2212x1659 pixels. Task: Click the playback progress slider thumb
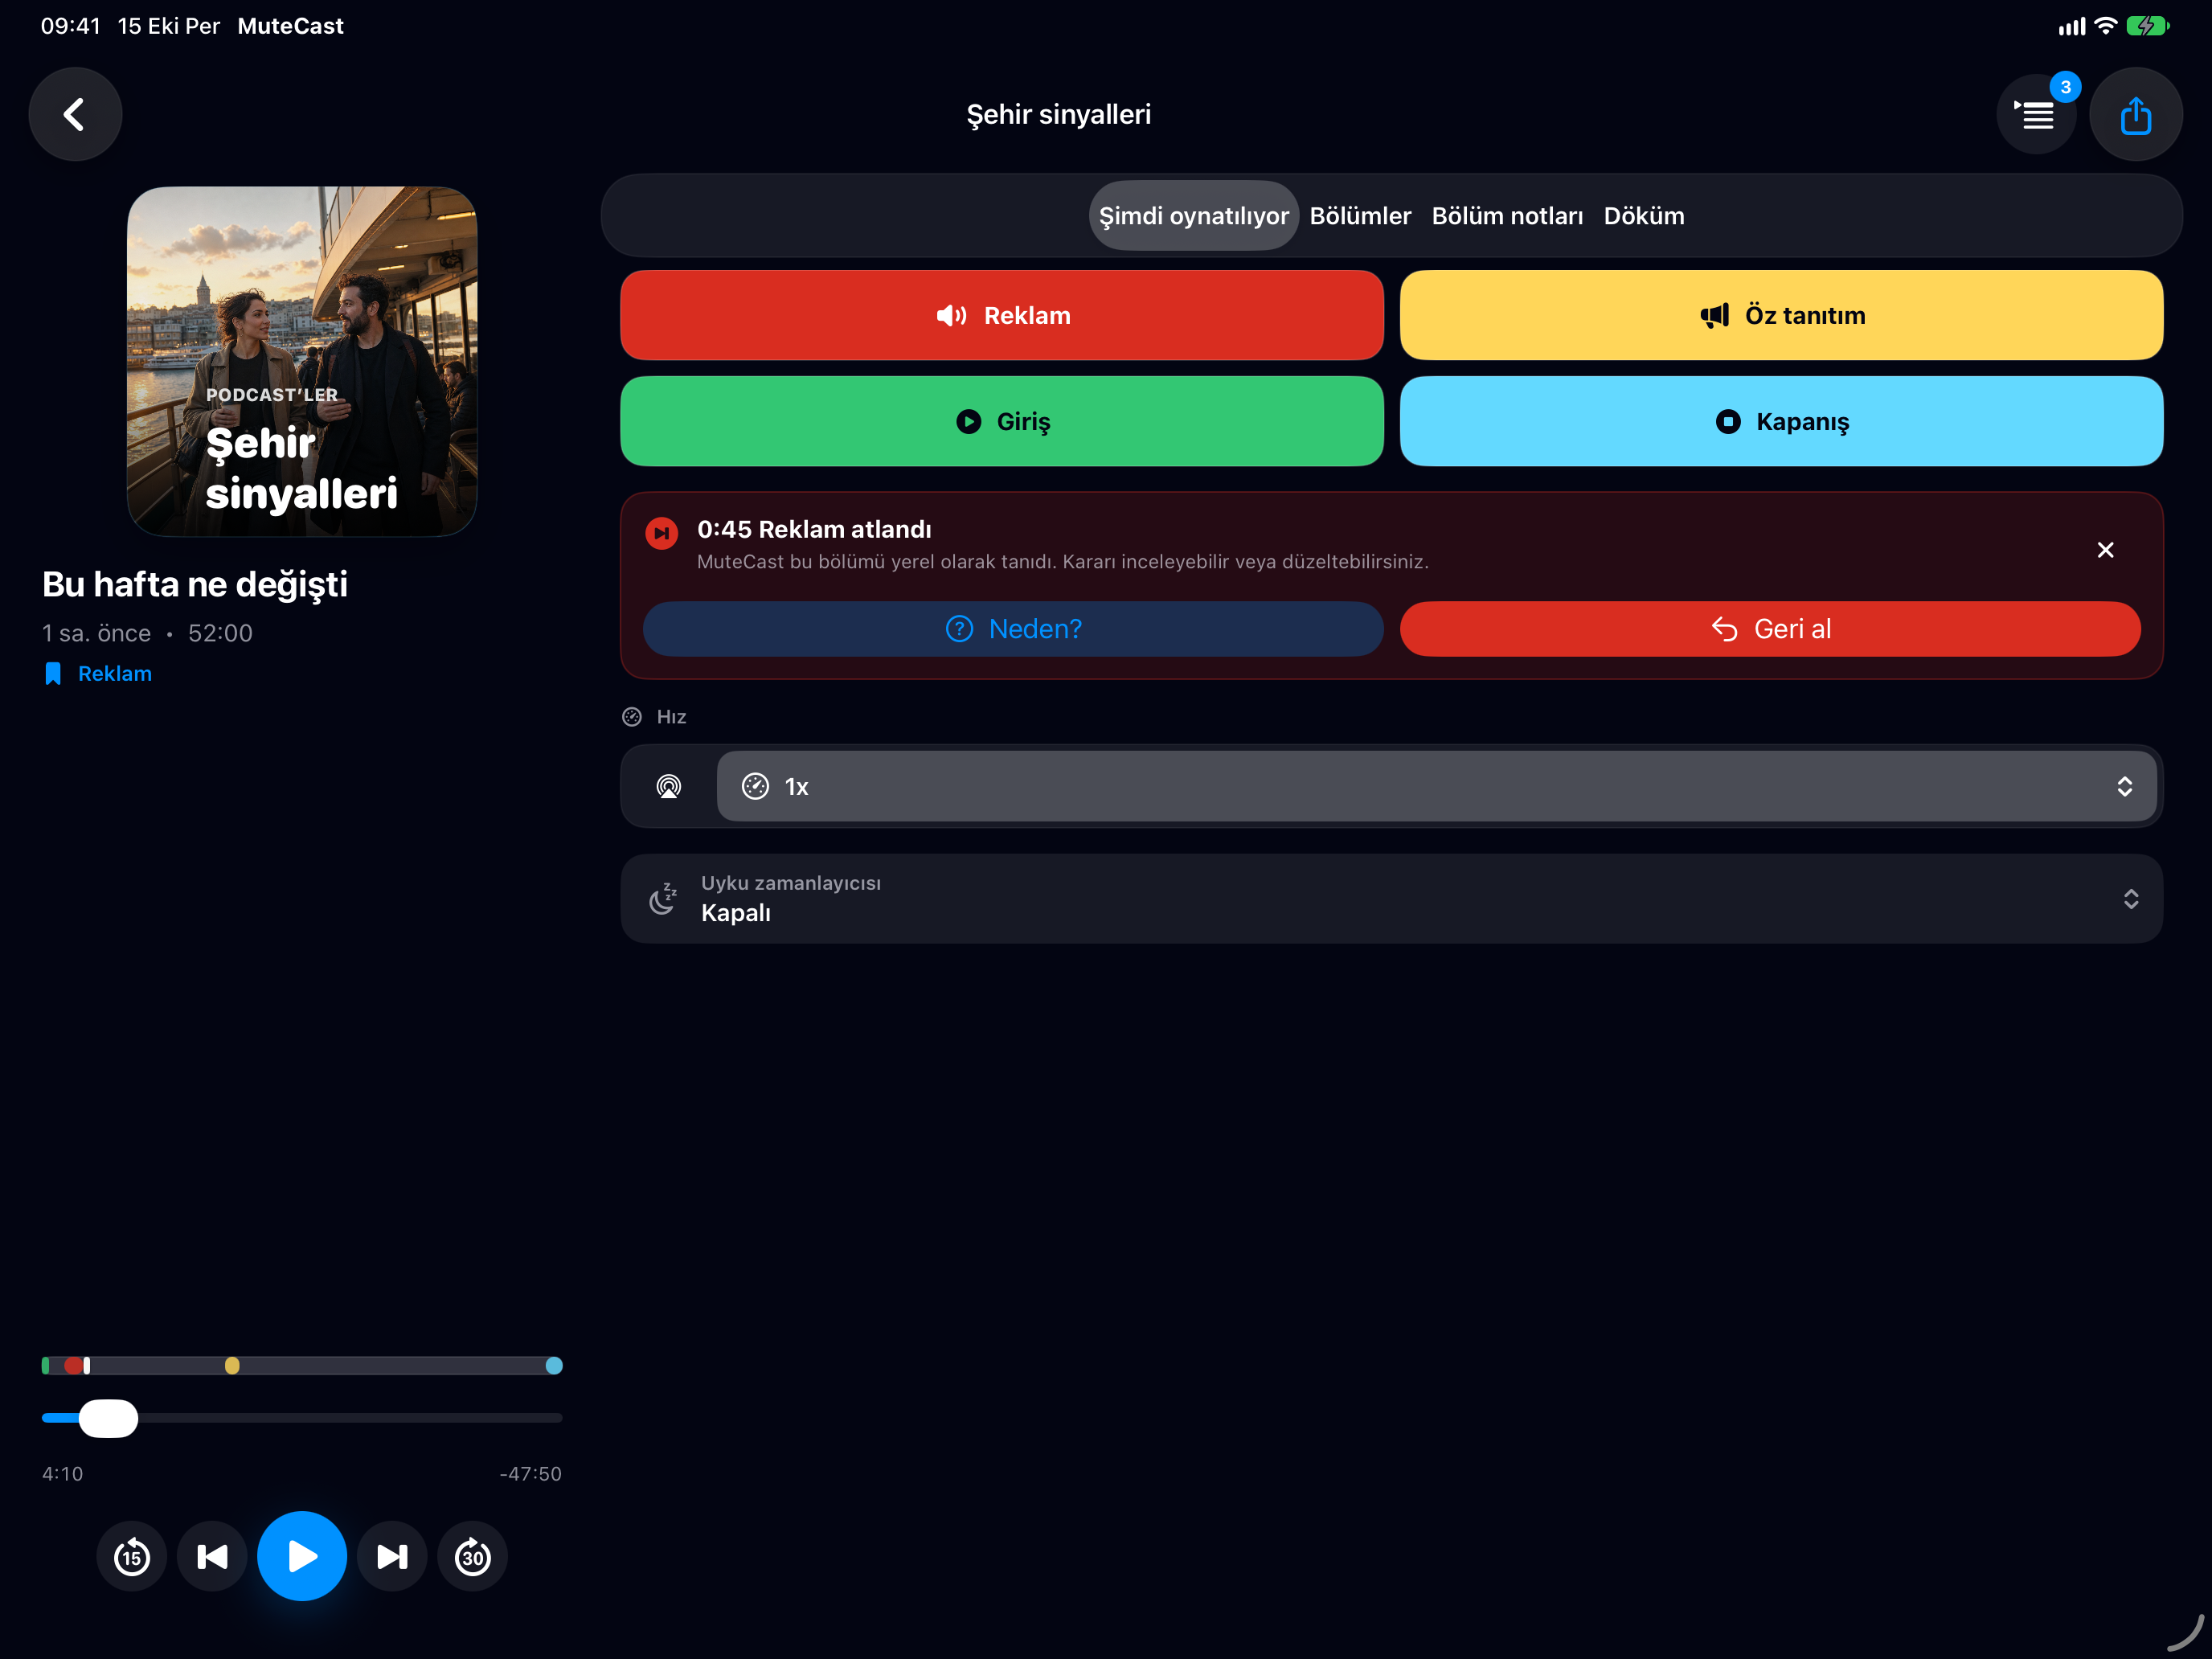[108, 1418]
